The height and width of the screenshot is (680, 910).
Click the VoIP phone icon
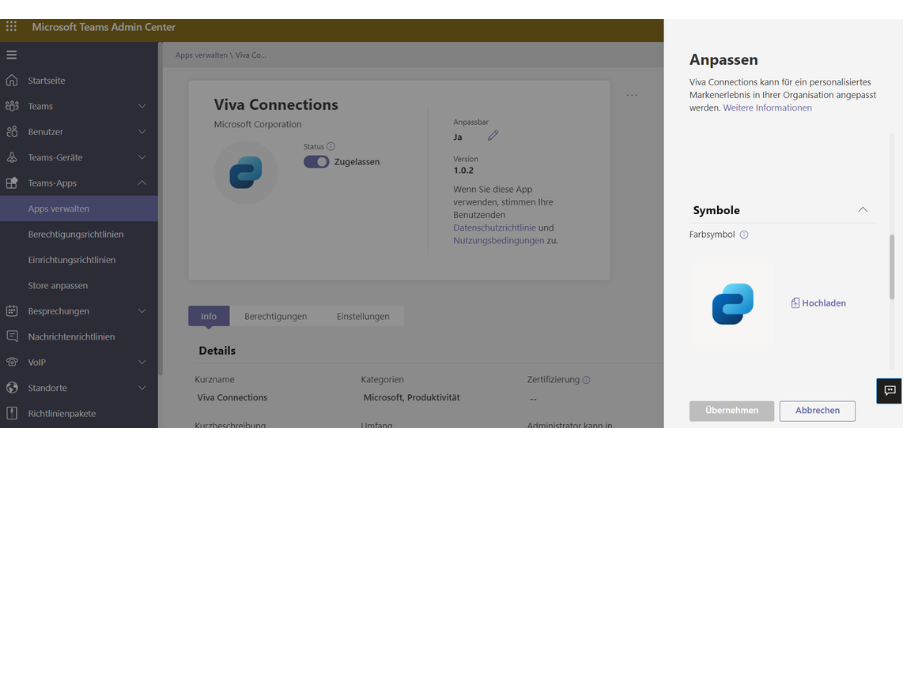12,362
